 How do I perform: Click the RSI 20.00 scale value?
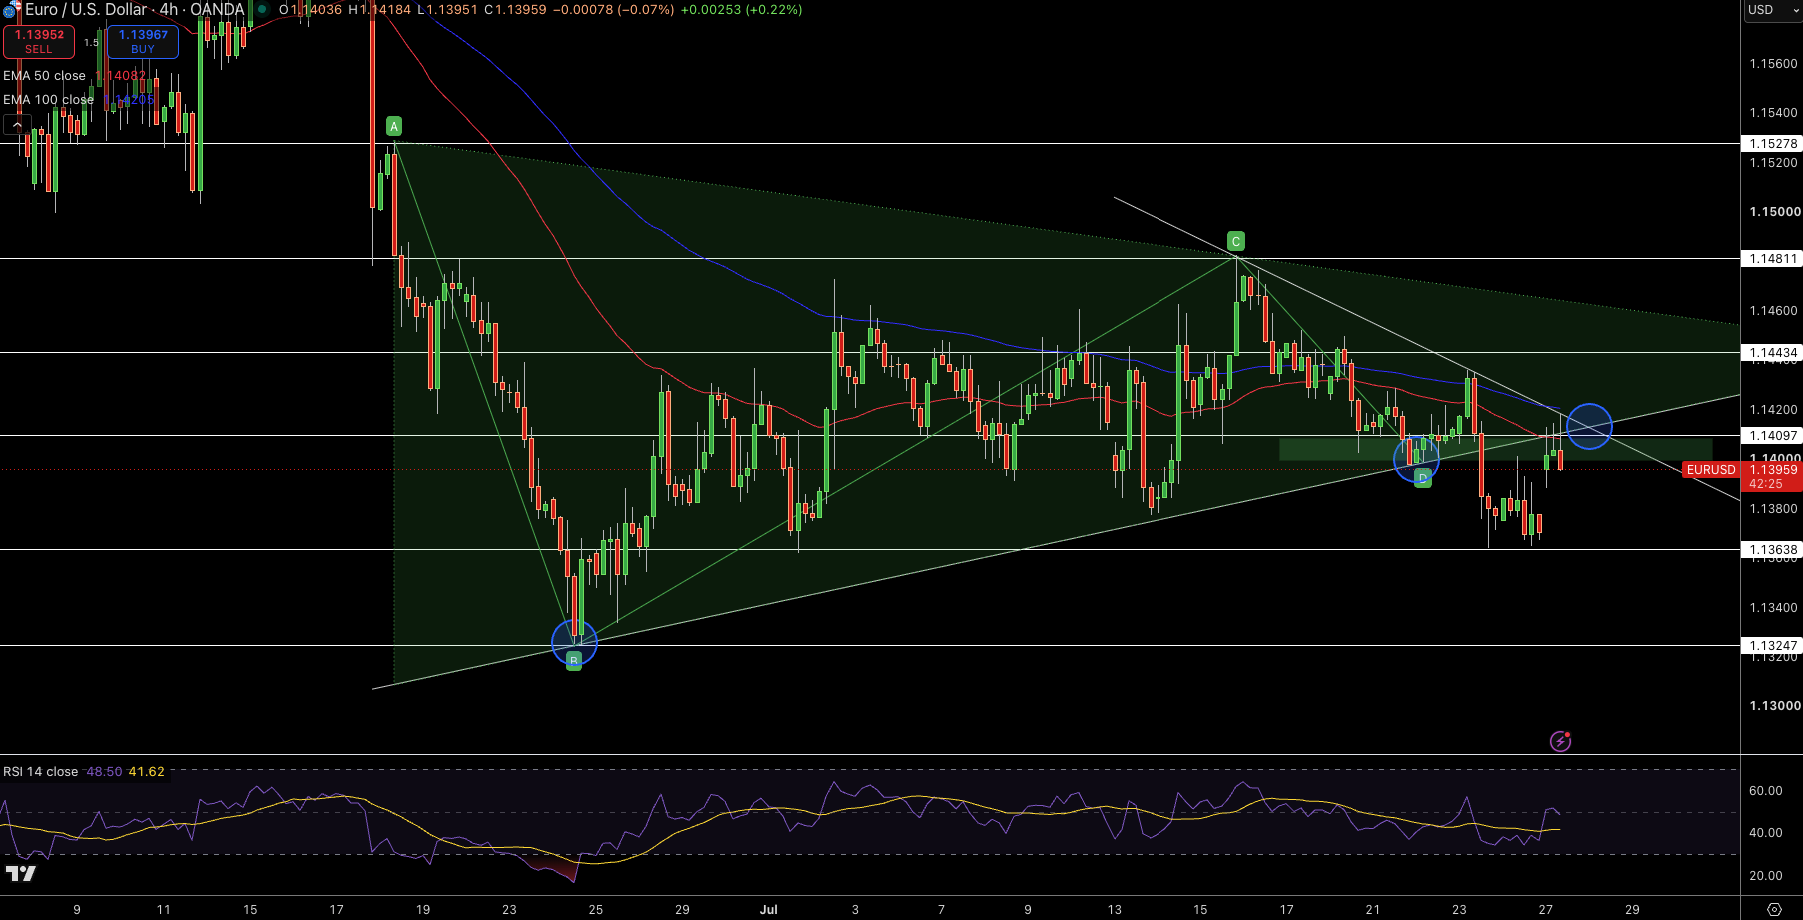click(x=1765, y=876)
